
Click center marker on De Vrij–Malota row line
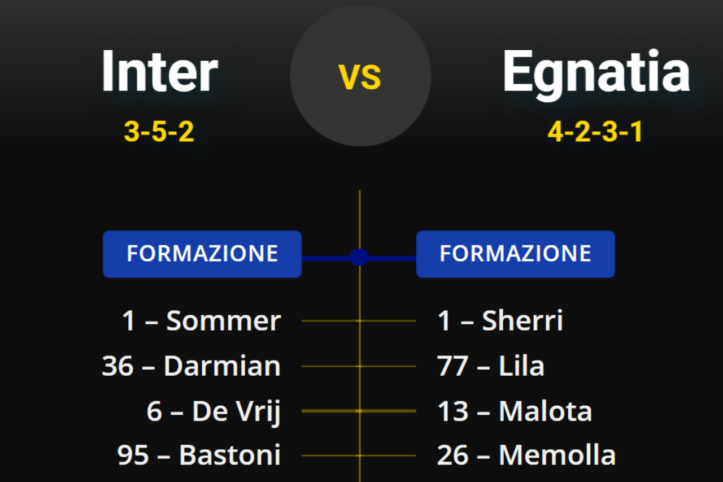point(360,411)
